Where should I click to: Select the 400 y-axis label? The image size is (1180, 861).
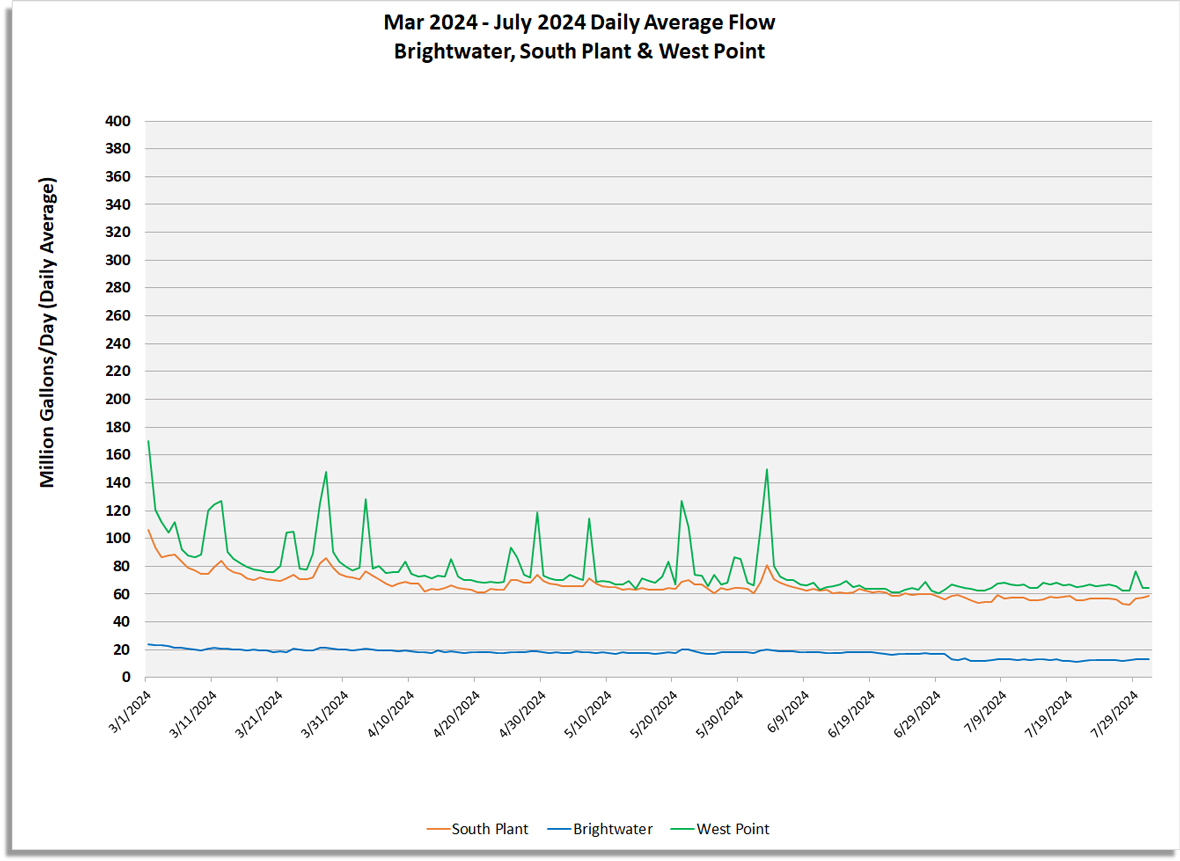point(118,121)
